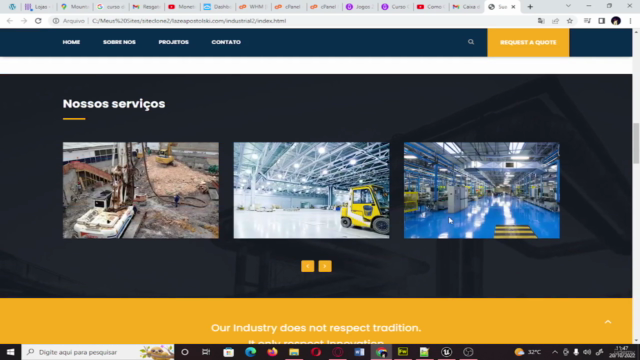Switch to the Gmail Resgate tab
640x360 pixels.
pyautogui.click(x=146, y=7)
